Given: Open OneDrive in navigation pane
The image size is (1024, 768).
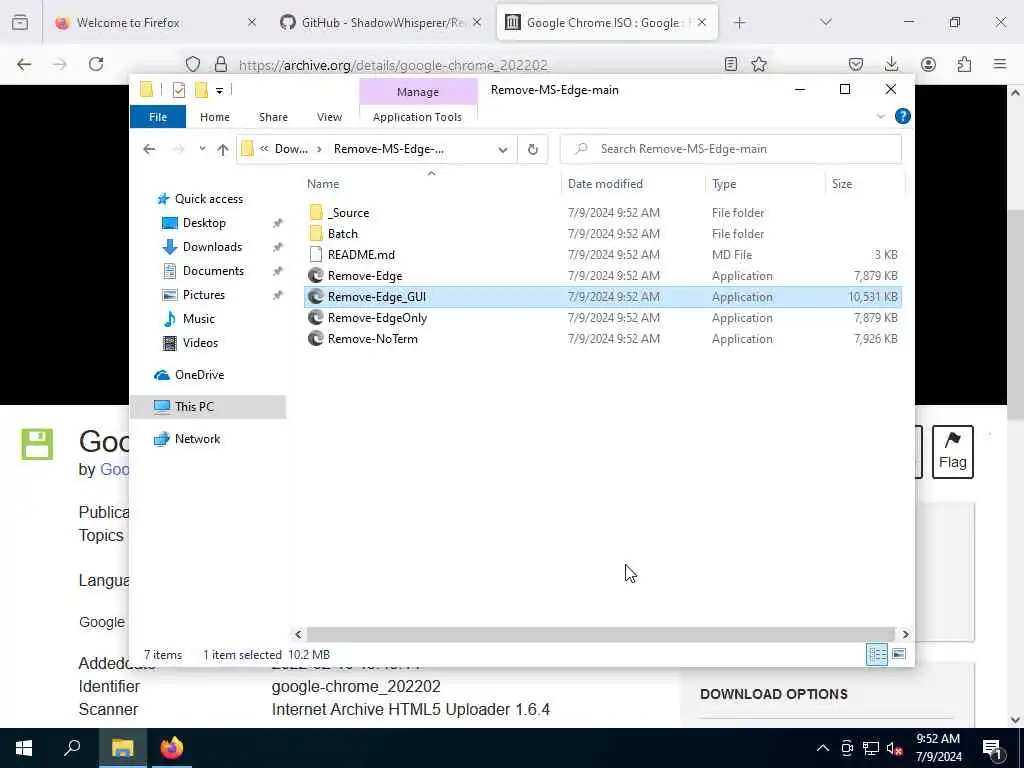Looking at the screenshot, I should tap(199, 375).
